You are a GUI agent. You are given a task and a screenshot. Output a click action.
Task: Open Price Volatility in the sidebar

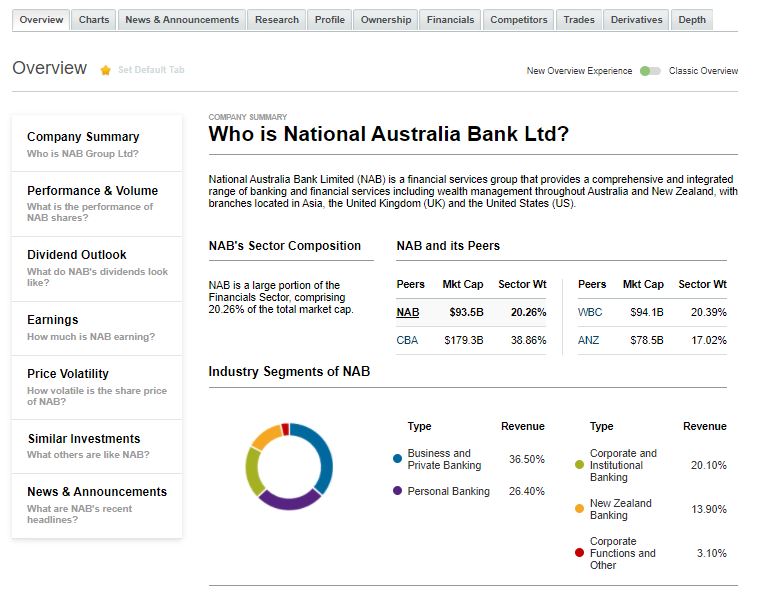pyautogui.click(x=97, y=387)
